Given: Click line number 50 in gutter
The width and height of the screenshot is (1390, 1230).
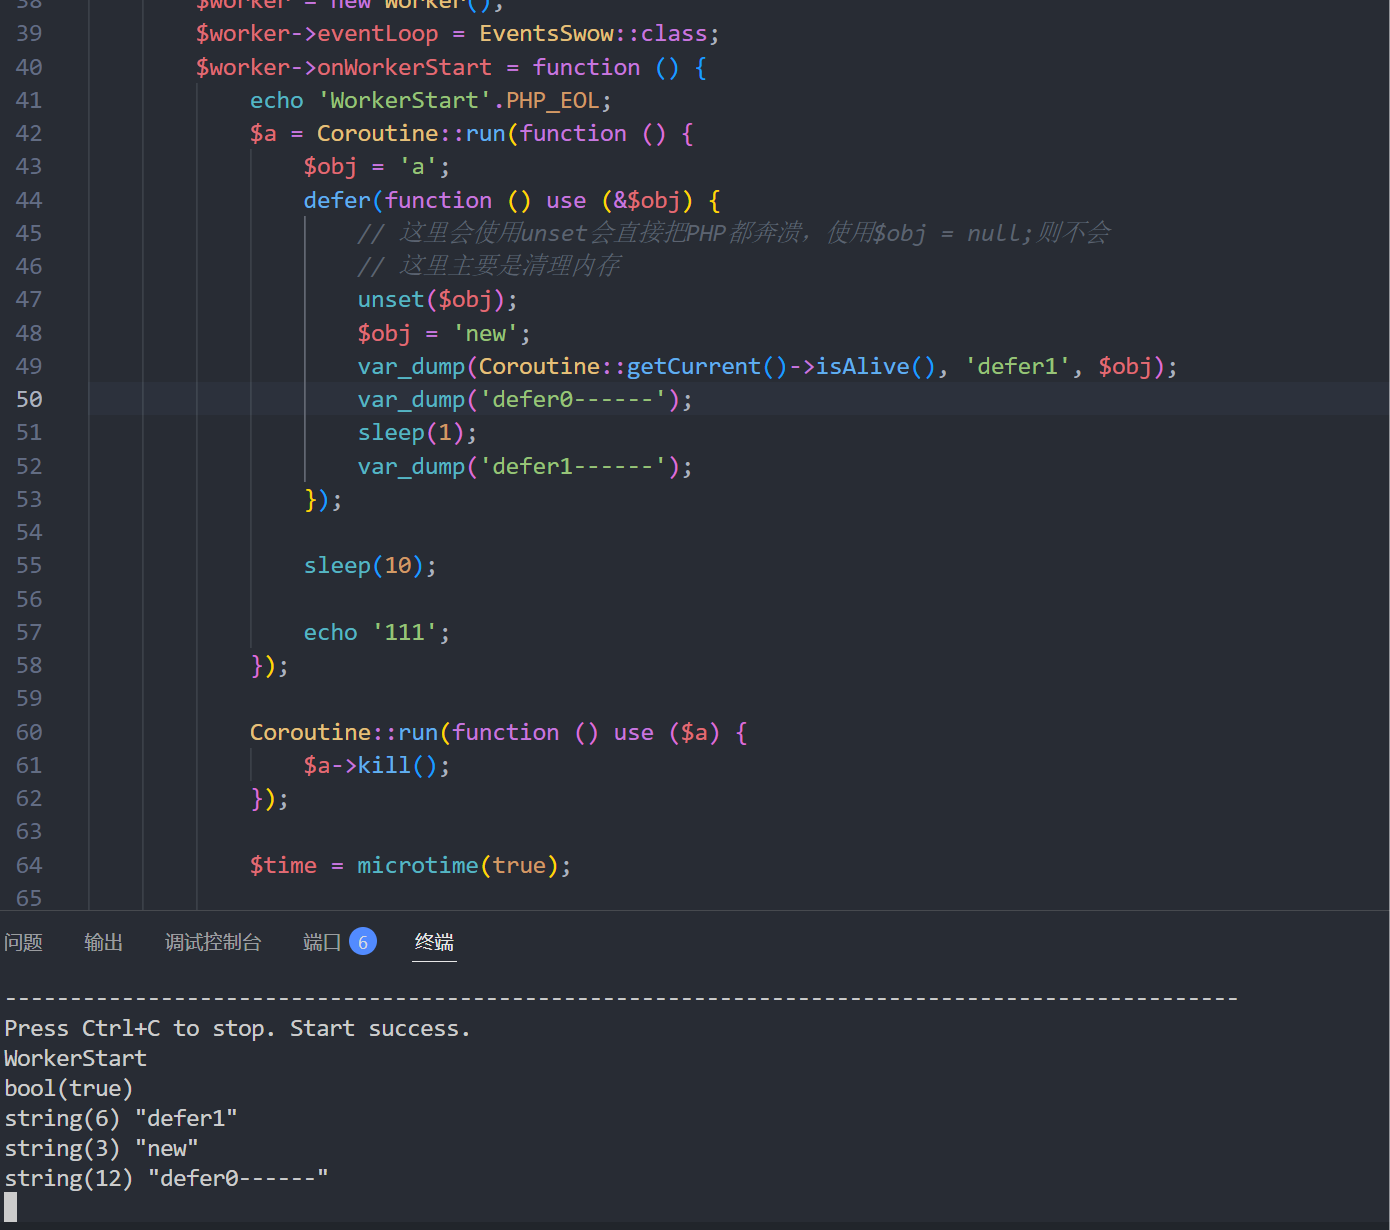Looking at the screenshot, I should [29, 399].
